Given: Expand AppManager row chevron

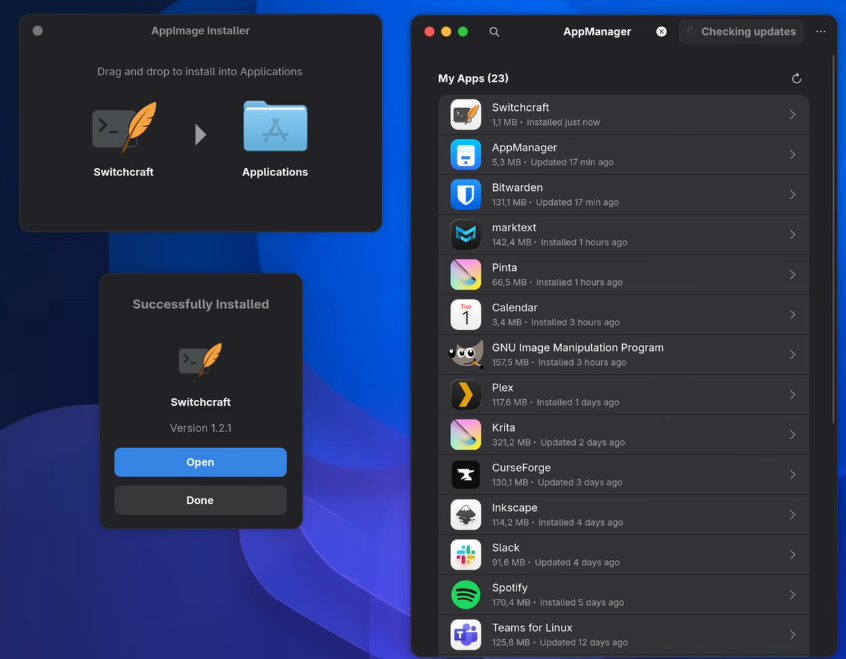Looking at the screenshot, I should 793,154.
